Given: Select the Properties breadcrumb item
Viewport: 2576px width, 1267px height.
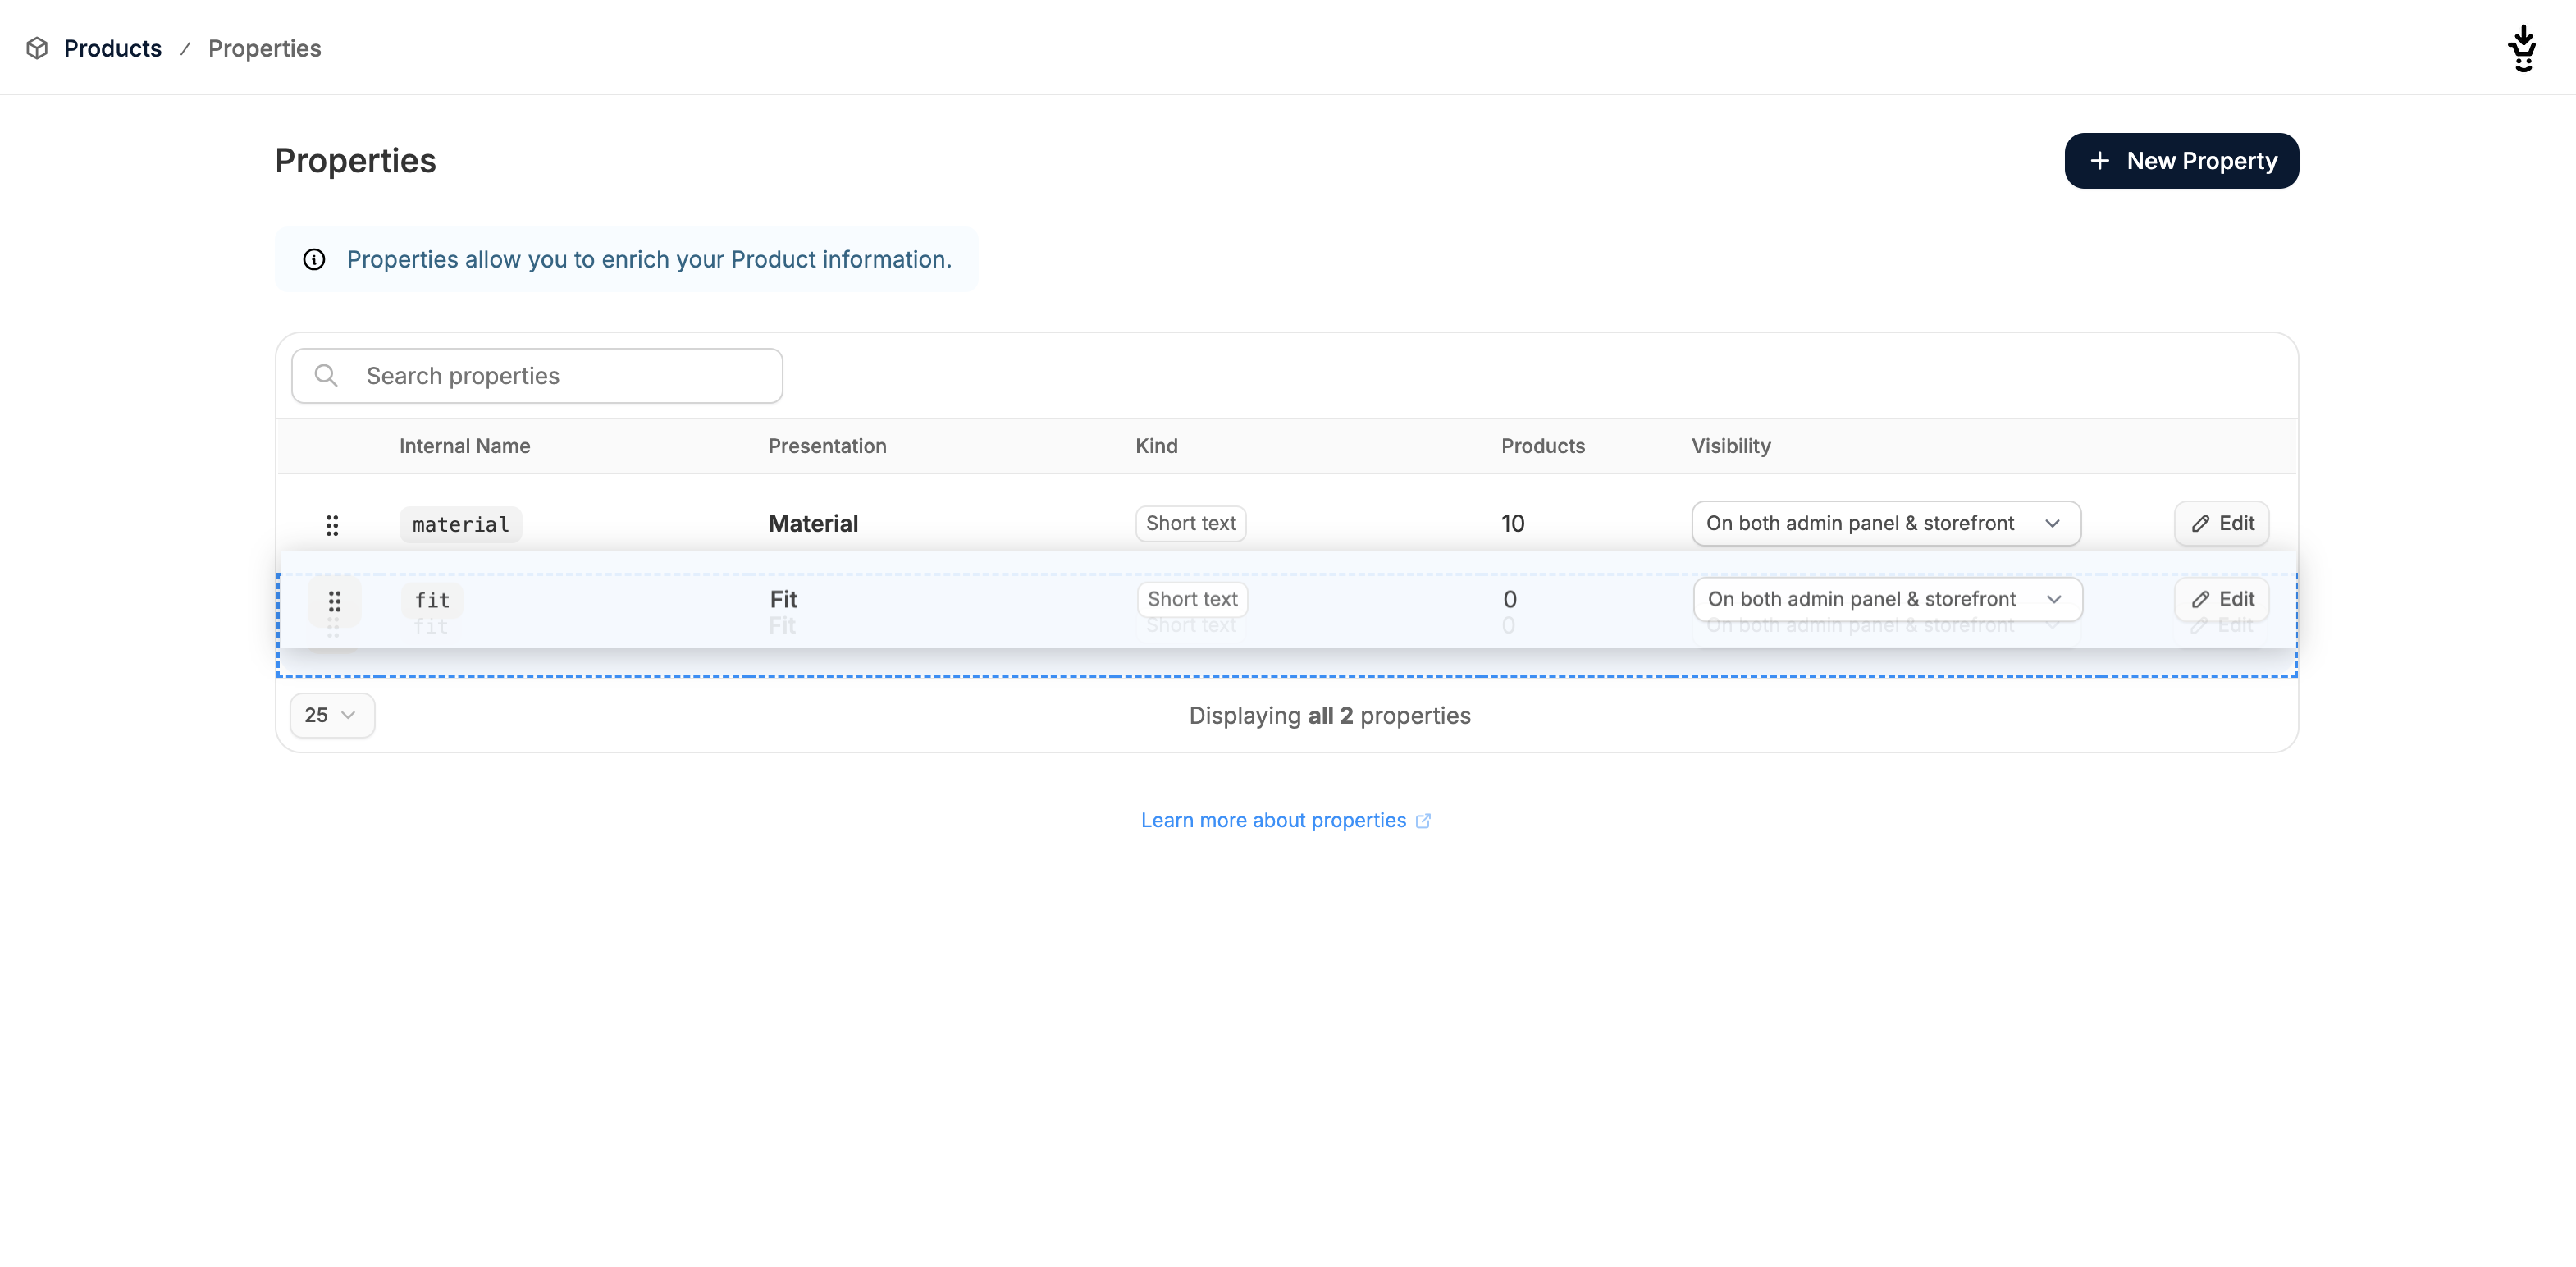Looking at the screenshot, I should pyautogui.click(x=264, y=48).
